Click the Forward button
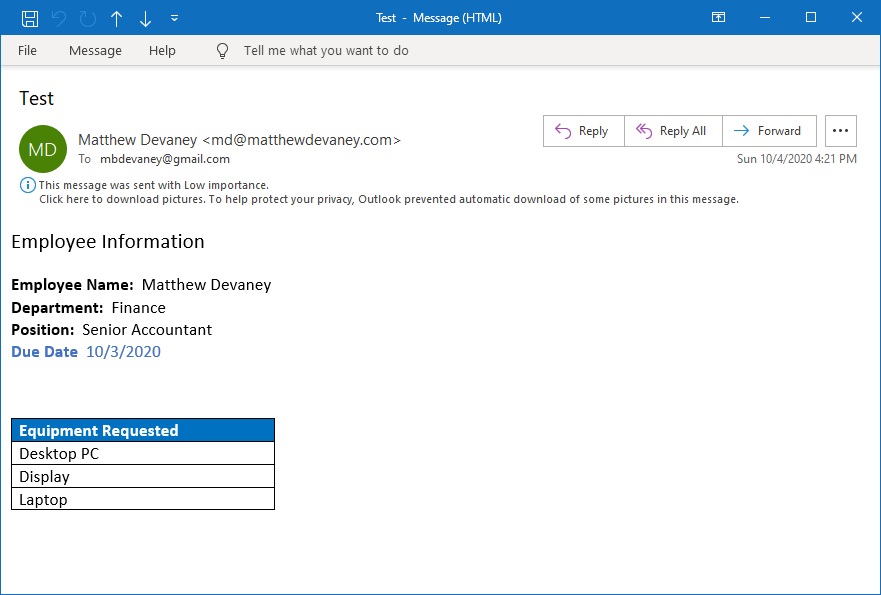881x595 pixels. click(x=769, y=130)
